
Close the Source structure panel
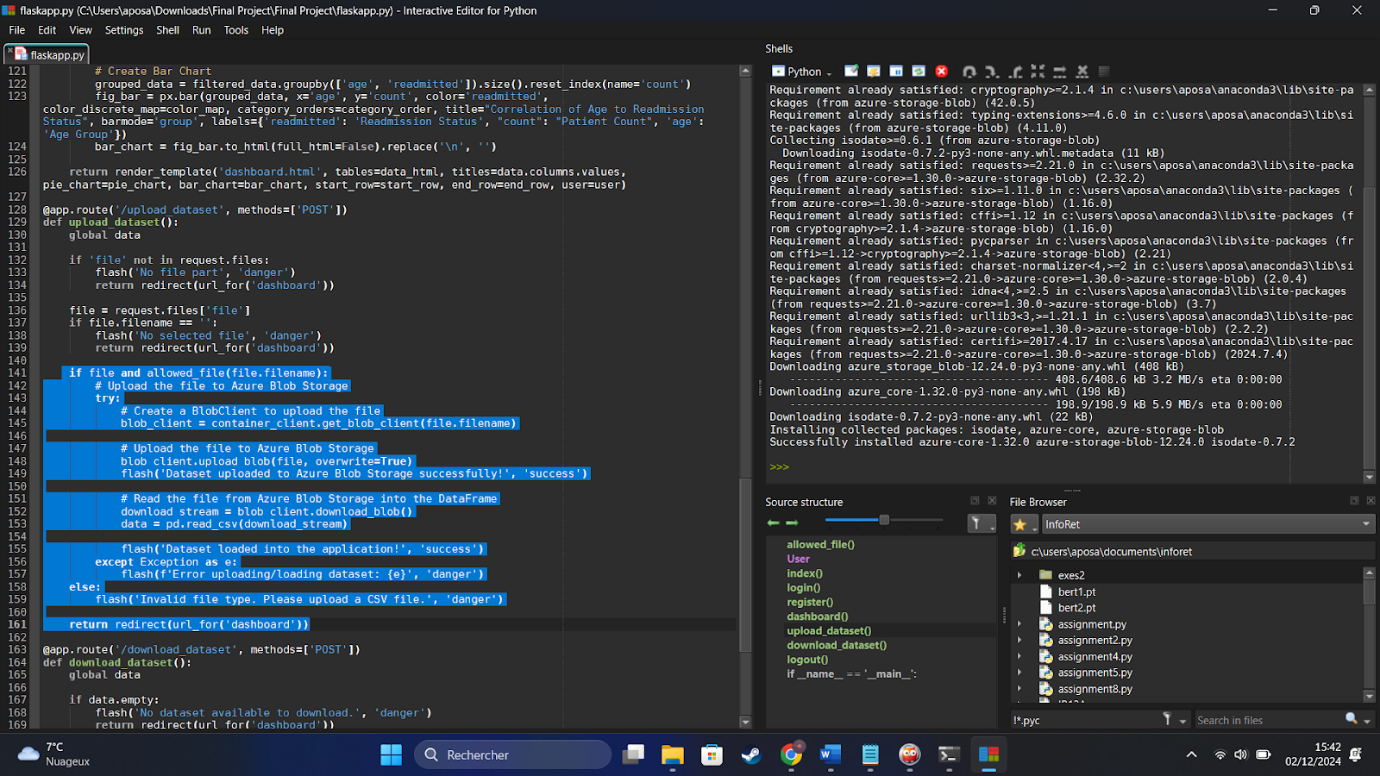(992, 501)
